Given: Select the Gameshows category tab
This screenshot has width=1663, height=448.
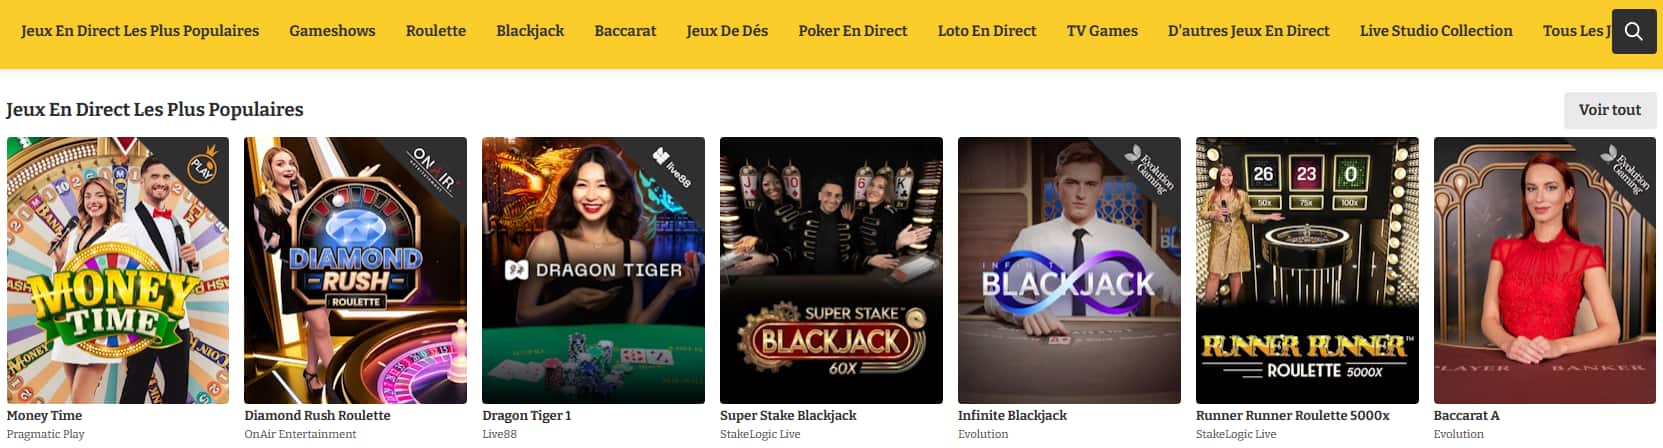Looking at the screenshot, I should [332, 31].
